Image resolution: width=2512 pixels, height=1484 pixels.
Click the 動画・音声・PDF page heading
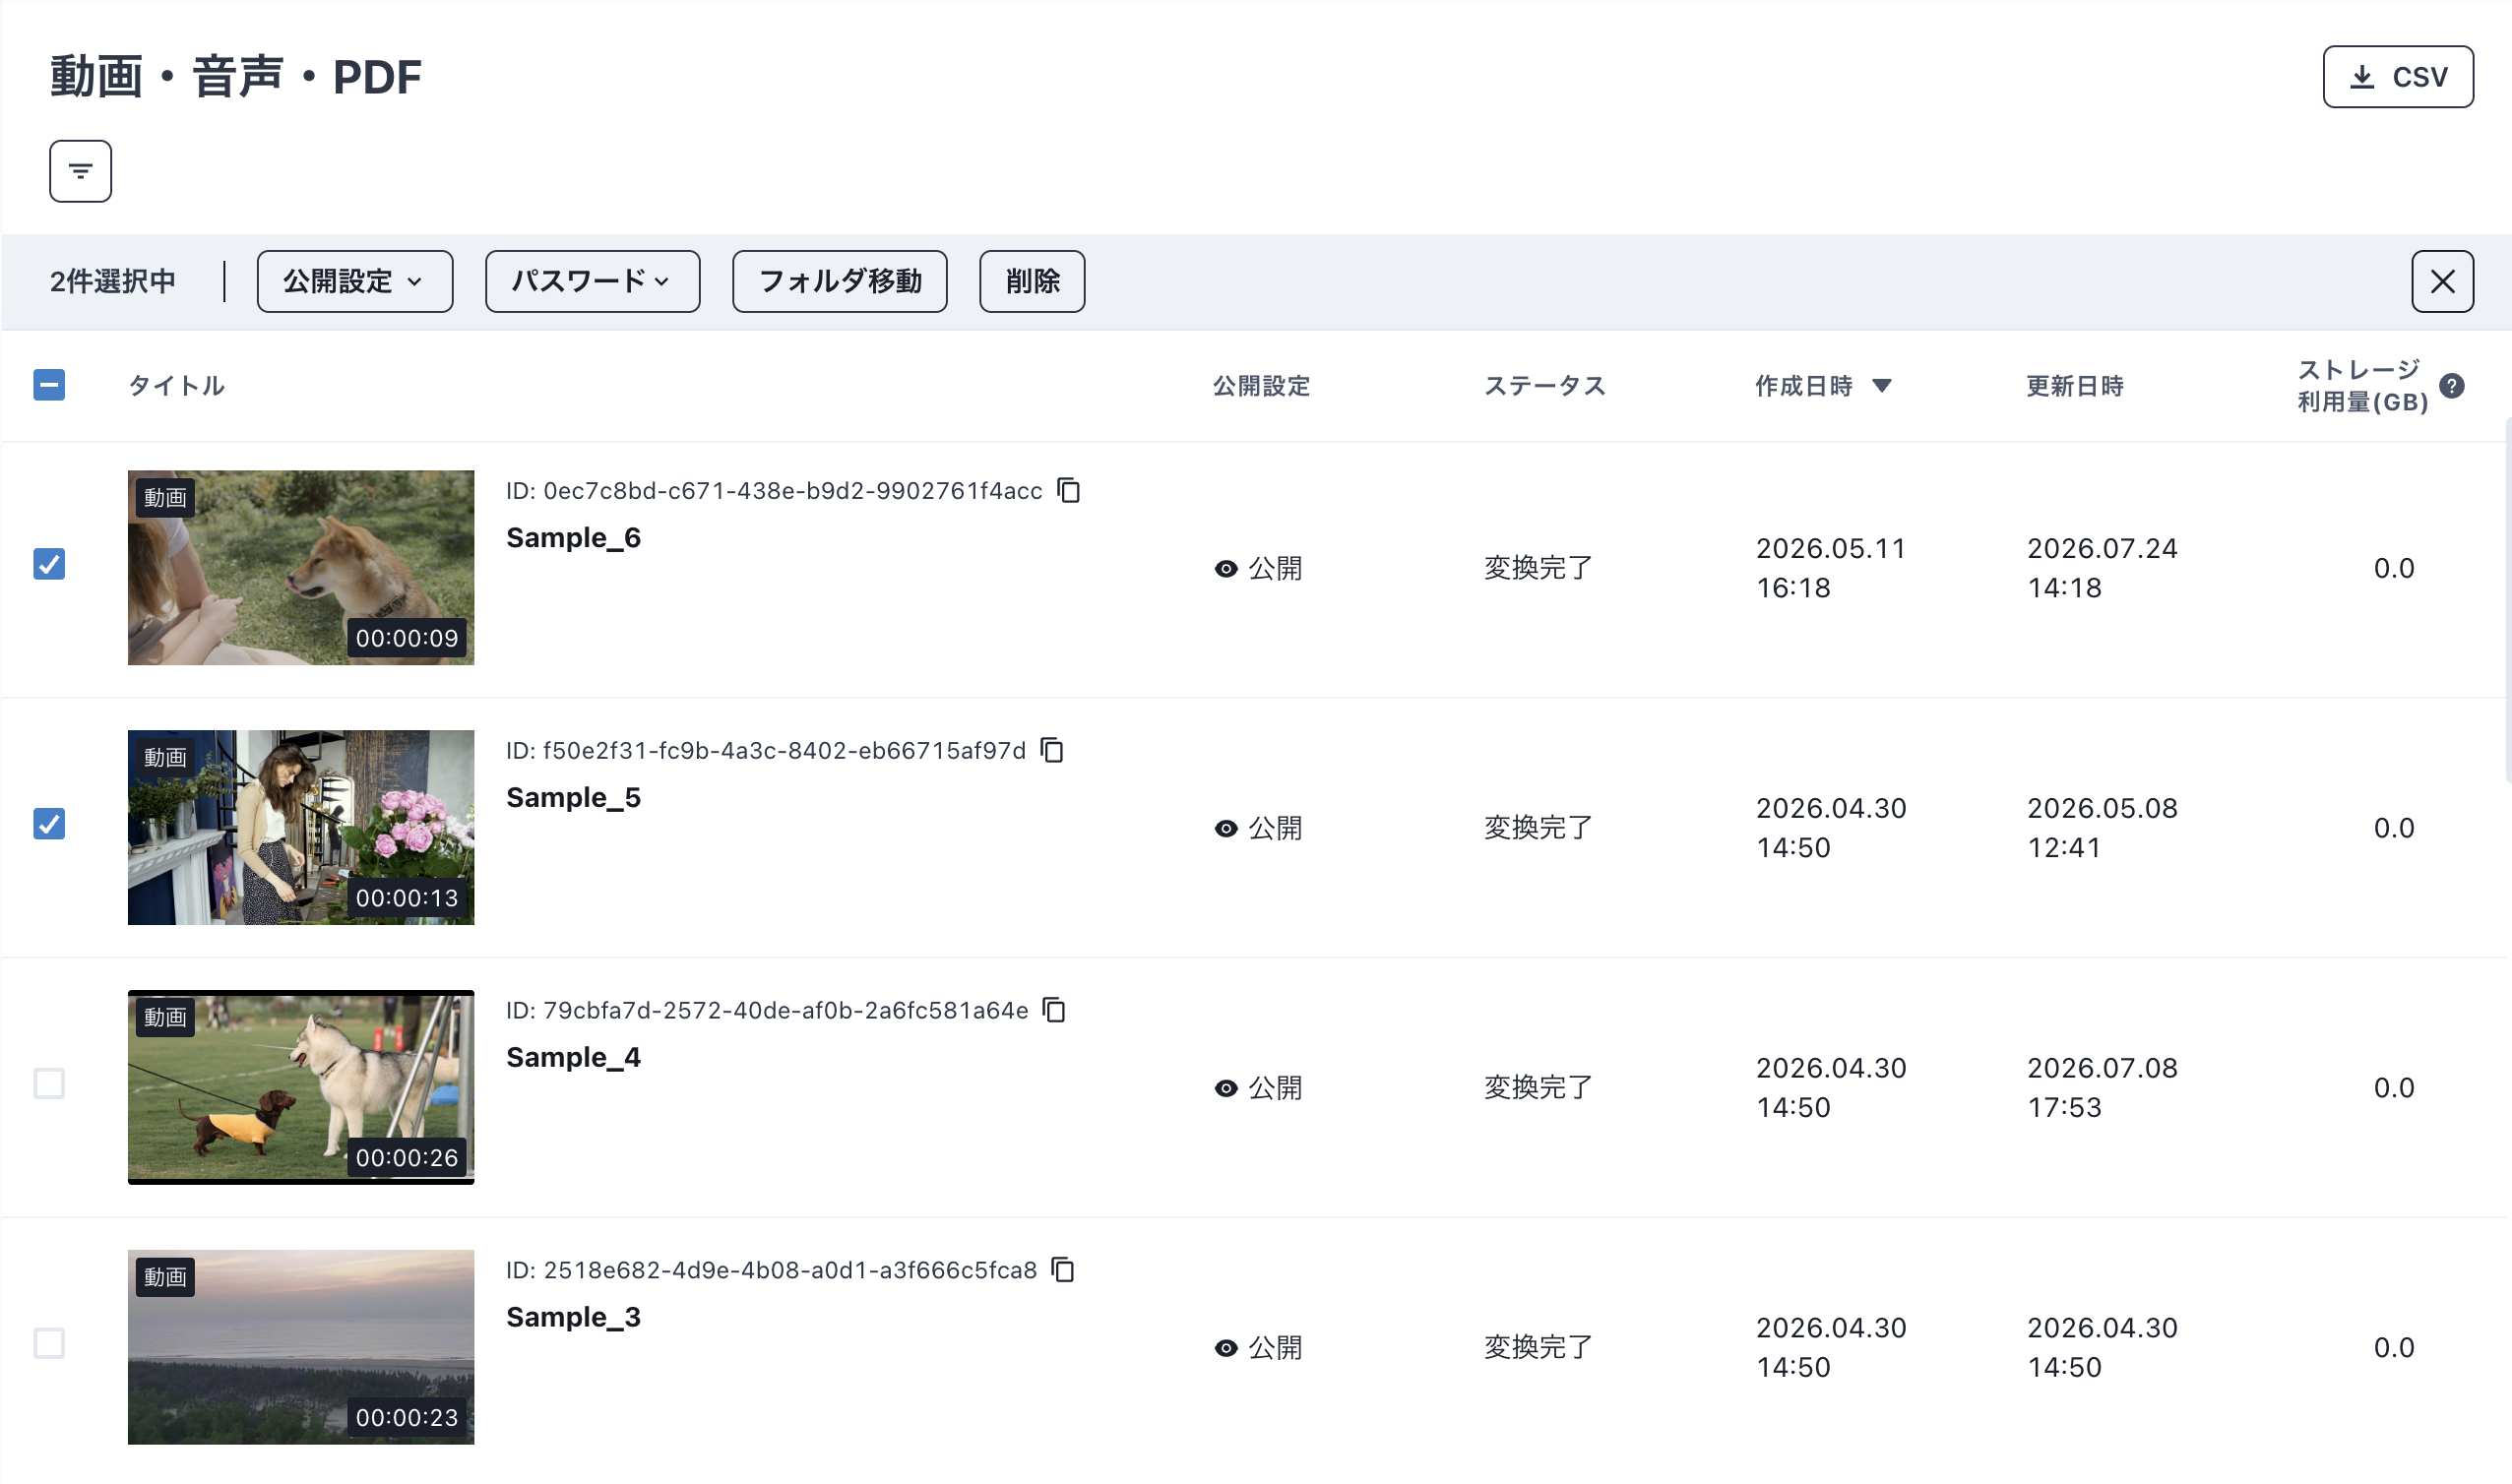pyautogui.click(x=236, y=77)
